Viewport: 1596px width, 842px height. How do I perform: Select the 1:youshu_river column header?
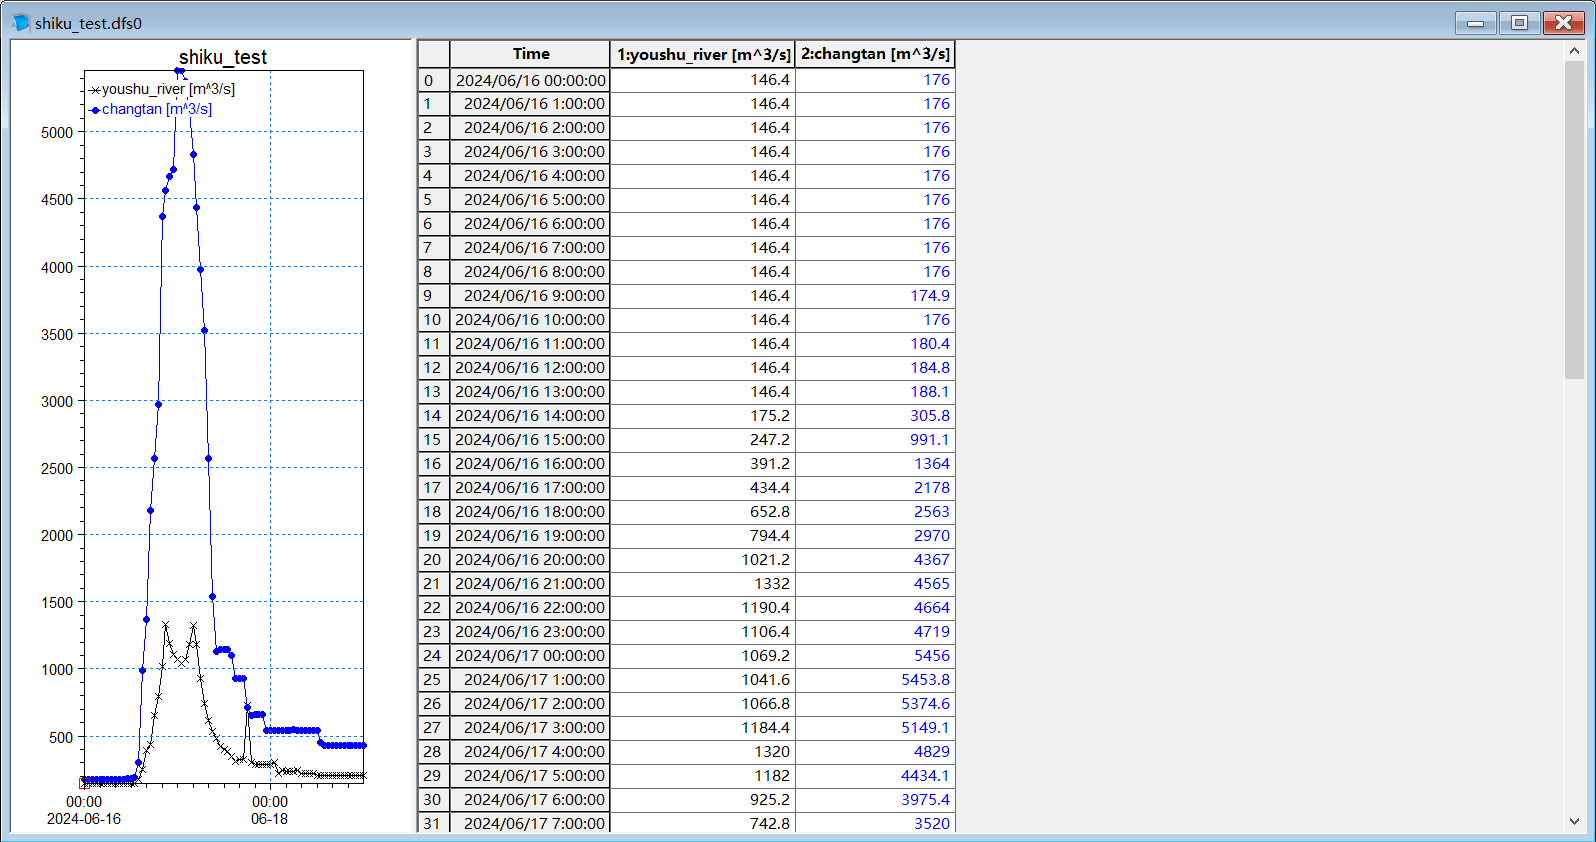[703, 54]
